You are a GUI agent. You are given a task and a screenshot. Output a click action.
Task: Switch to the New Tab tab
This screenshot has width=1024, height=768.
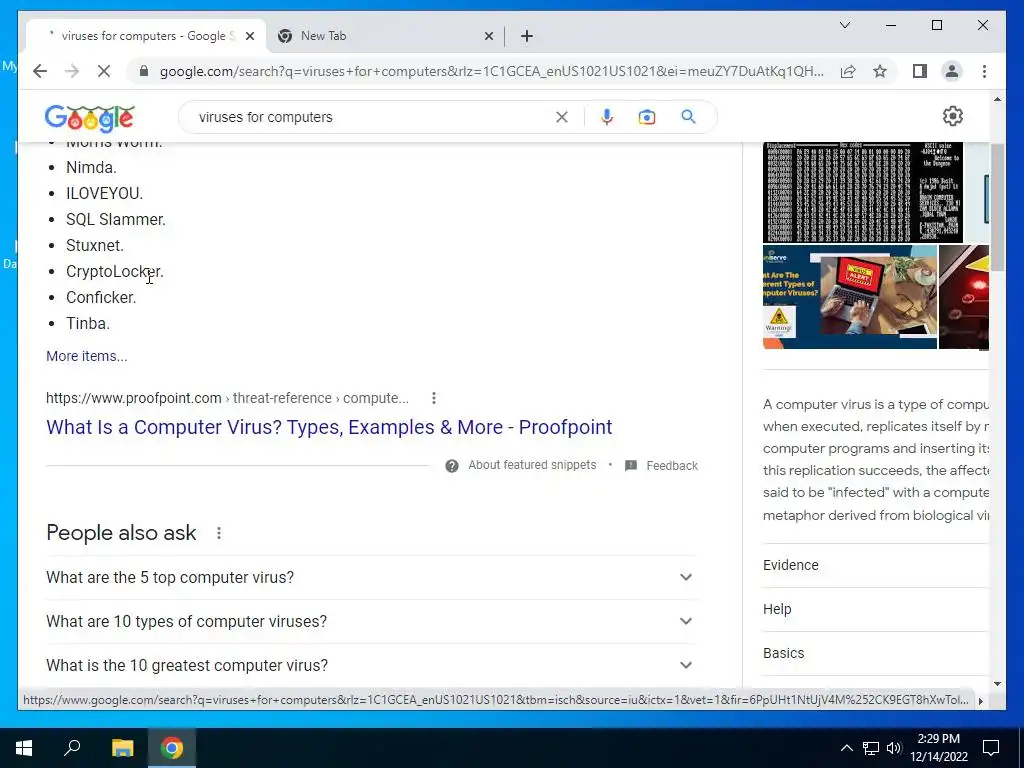(x=385, y=36)
